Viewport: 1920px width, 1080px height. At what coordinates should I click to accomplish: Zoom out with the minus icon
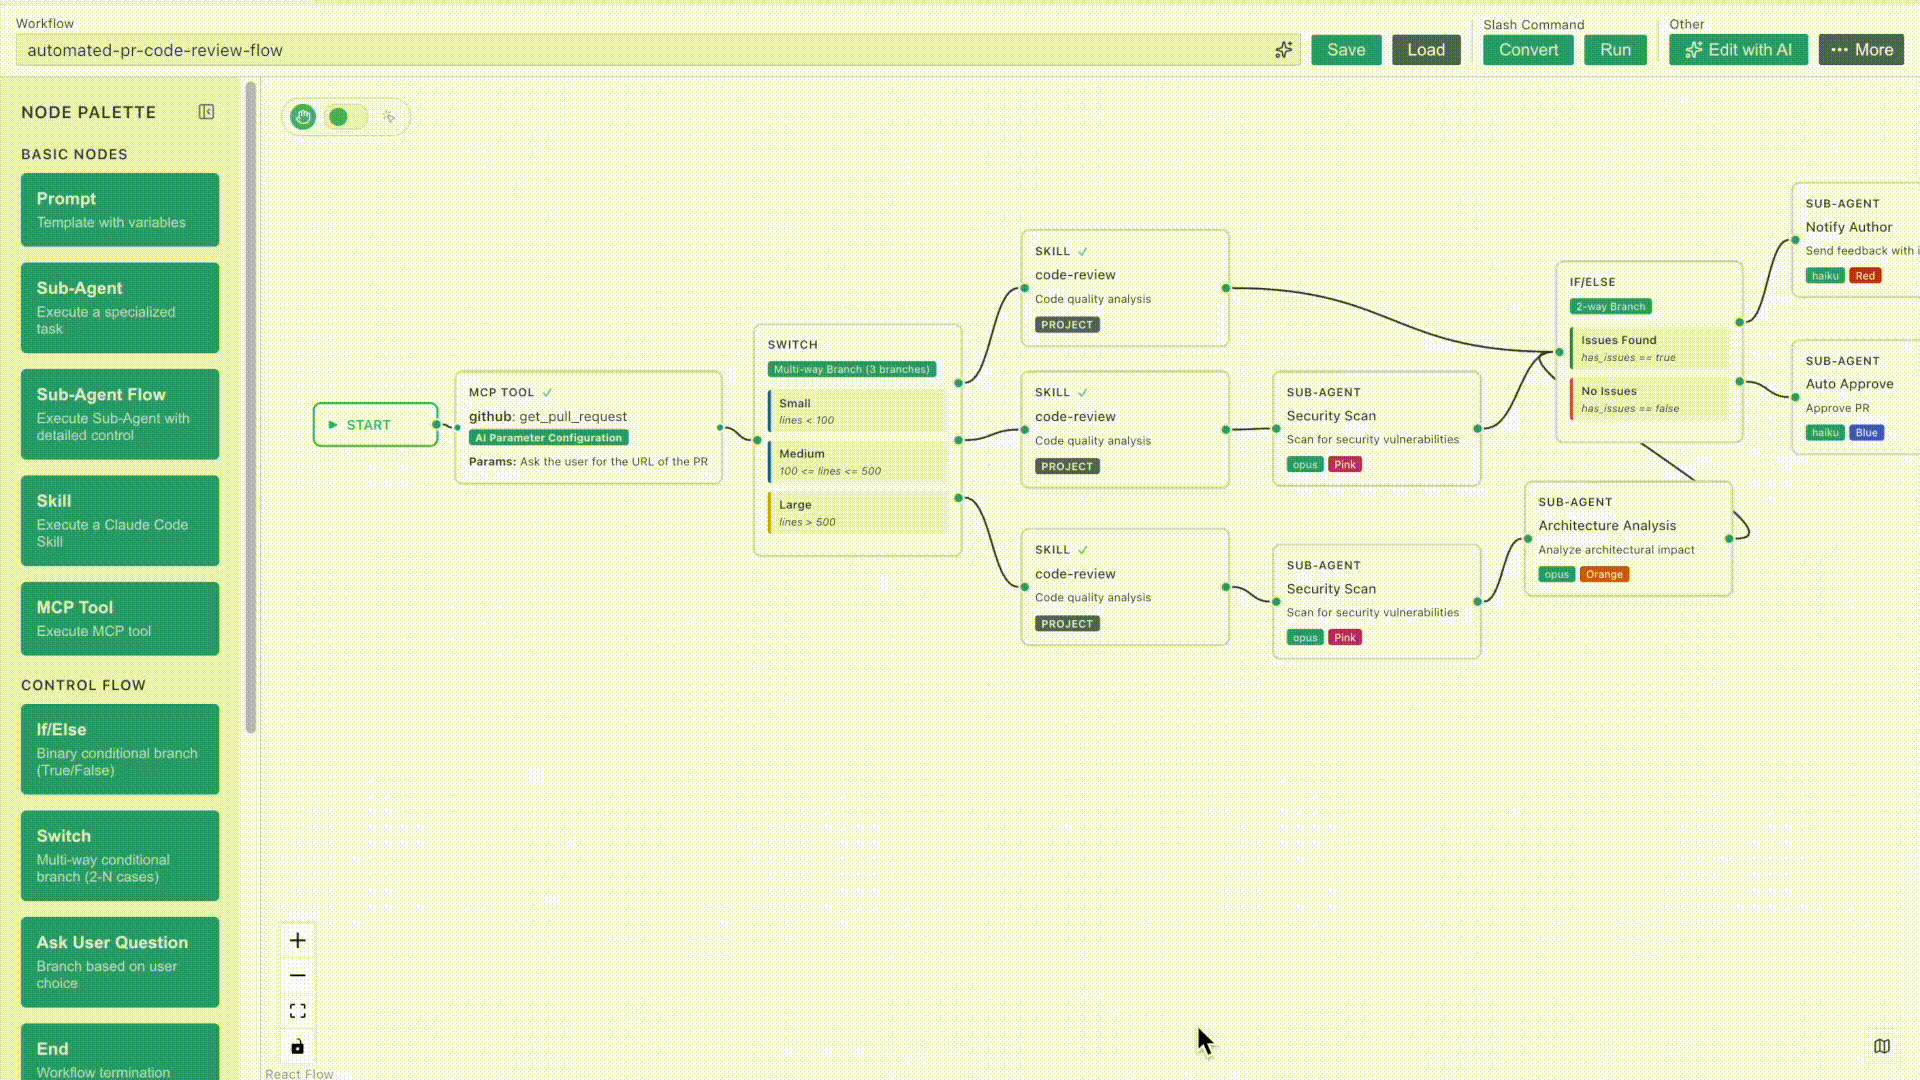point(297,975)
